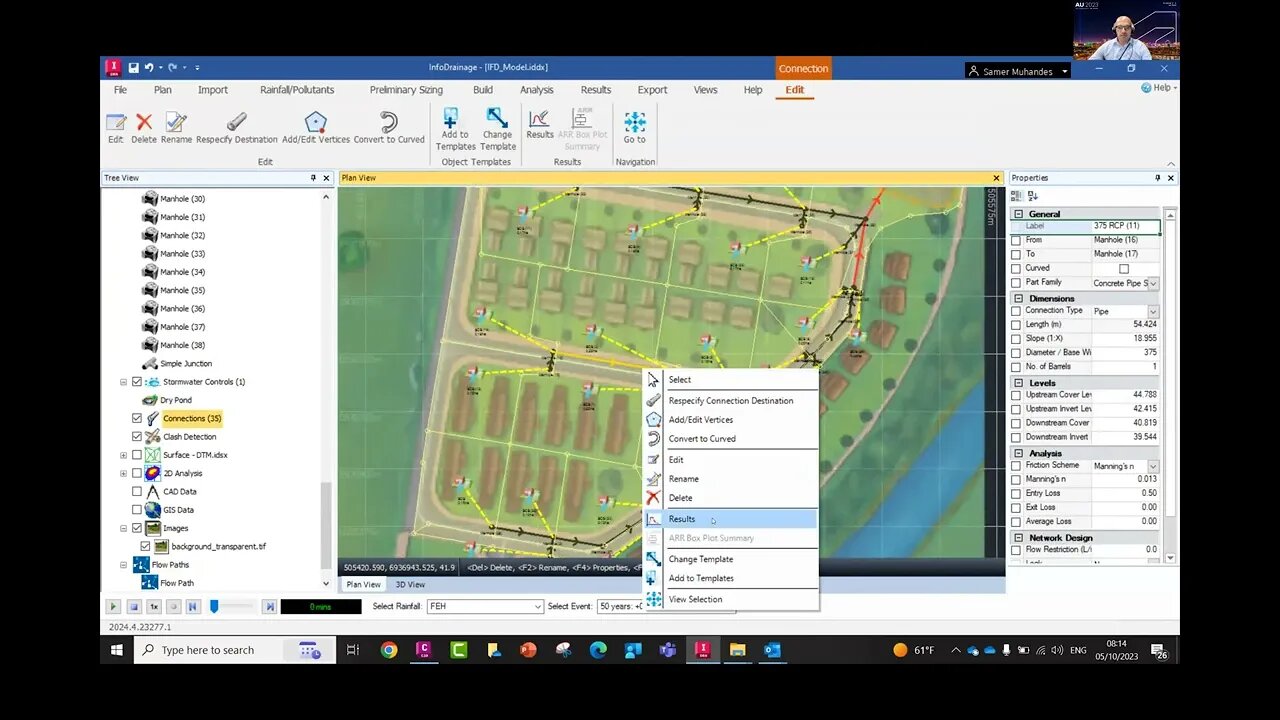Screen dimensions: 1280x720
Task: Choose Respecify Connection Destination in context menu
Action: (731, 401)
